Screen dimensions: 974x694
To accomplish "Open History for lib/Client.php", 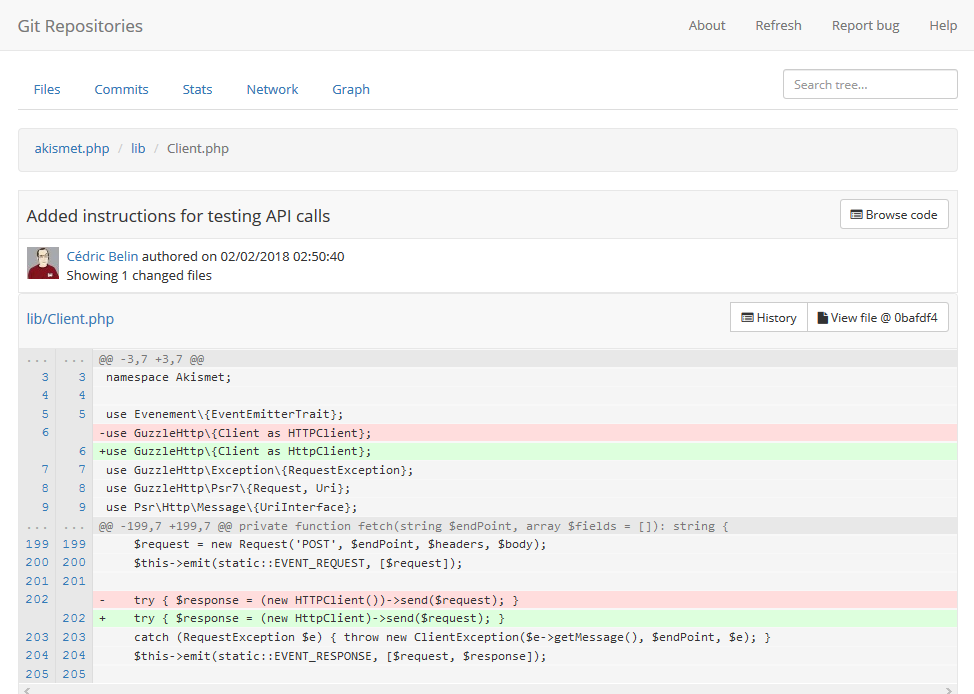I will (x=768, y=317).
